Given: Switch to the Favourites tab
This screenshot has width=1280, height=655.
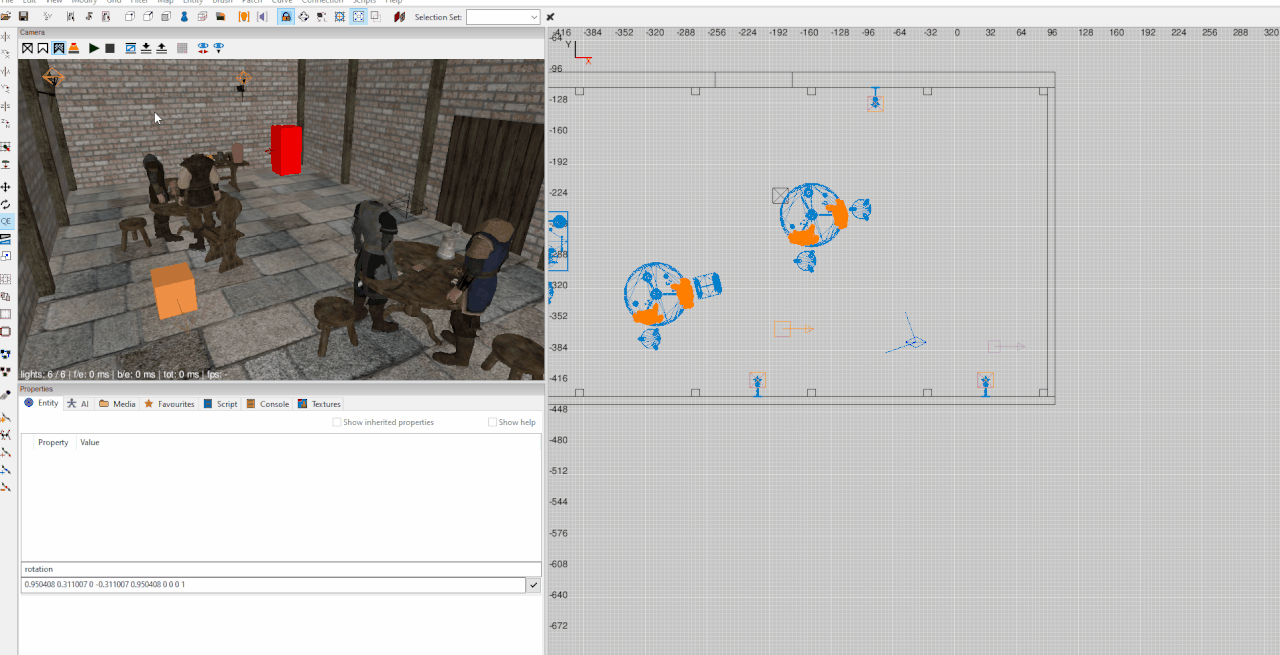Looking at the screenshot, I should pyautogui.click(x=169, y=404).
